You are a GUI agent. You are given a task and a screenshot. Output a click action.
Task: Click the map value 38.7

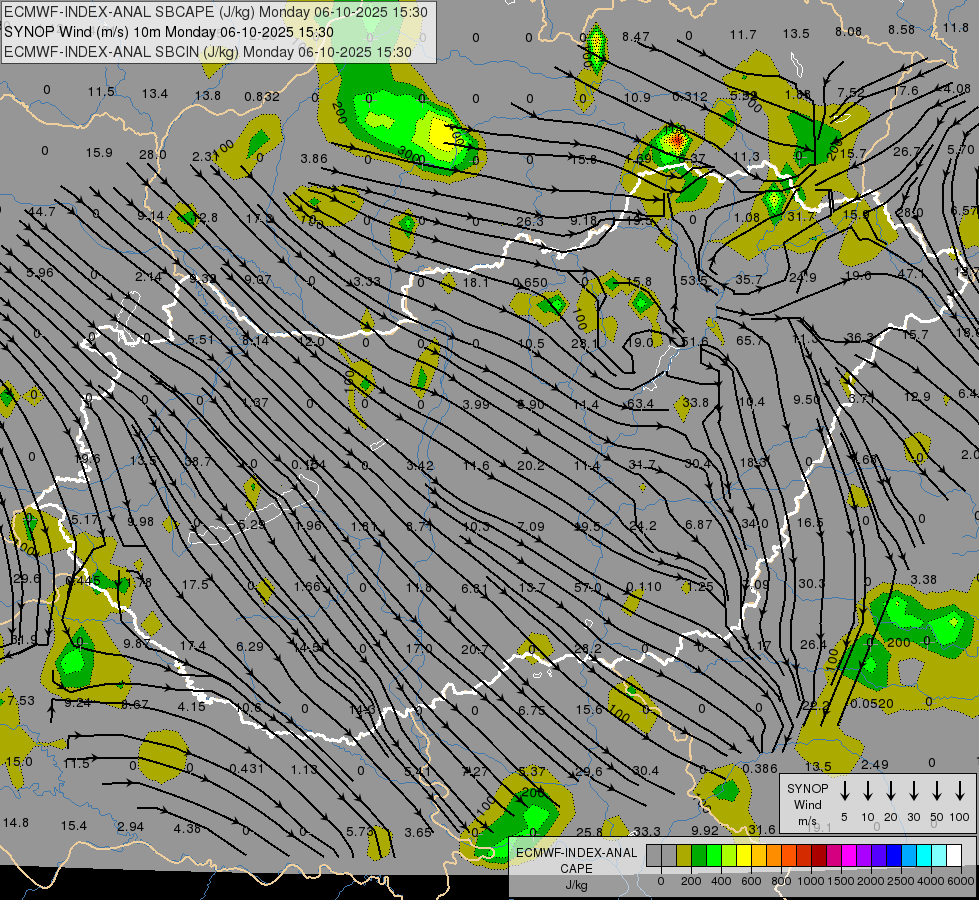198,462
